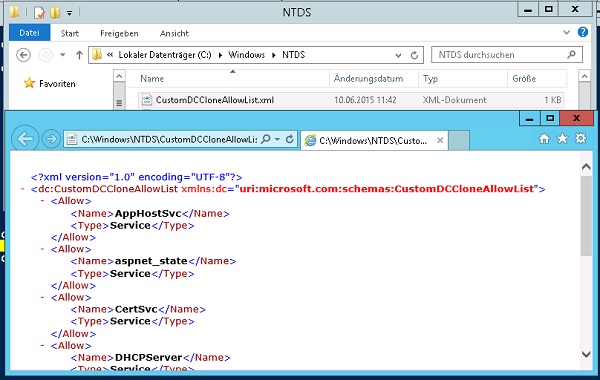Expand the Explorer ribbon chevron
The height and width of the screenshot is (380, 600).
coord(566,33)
